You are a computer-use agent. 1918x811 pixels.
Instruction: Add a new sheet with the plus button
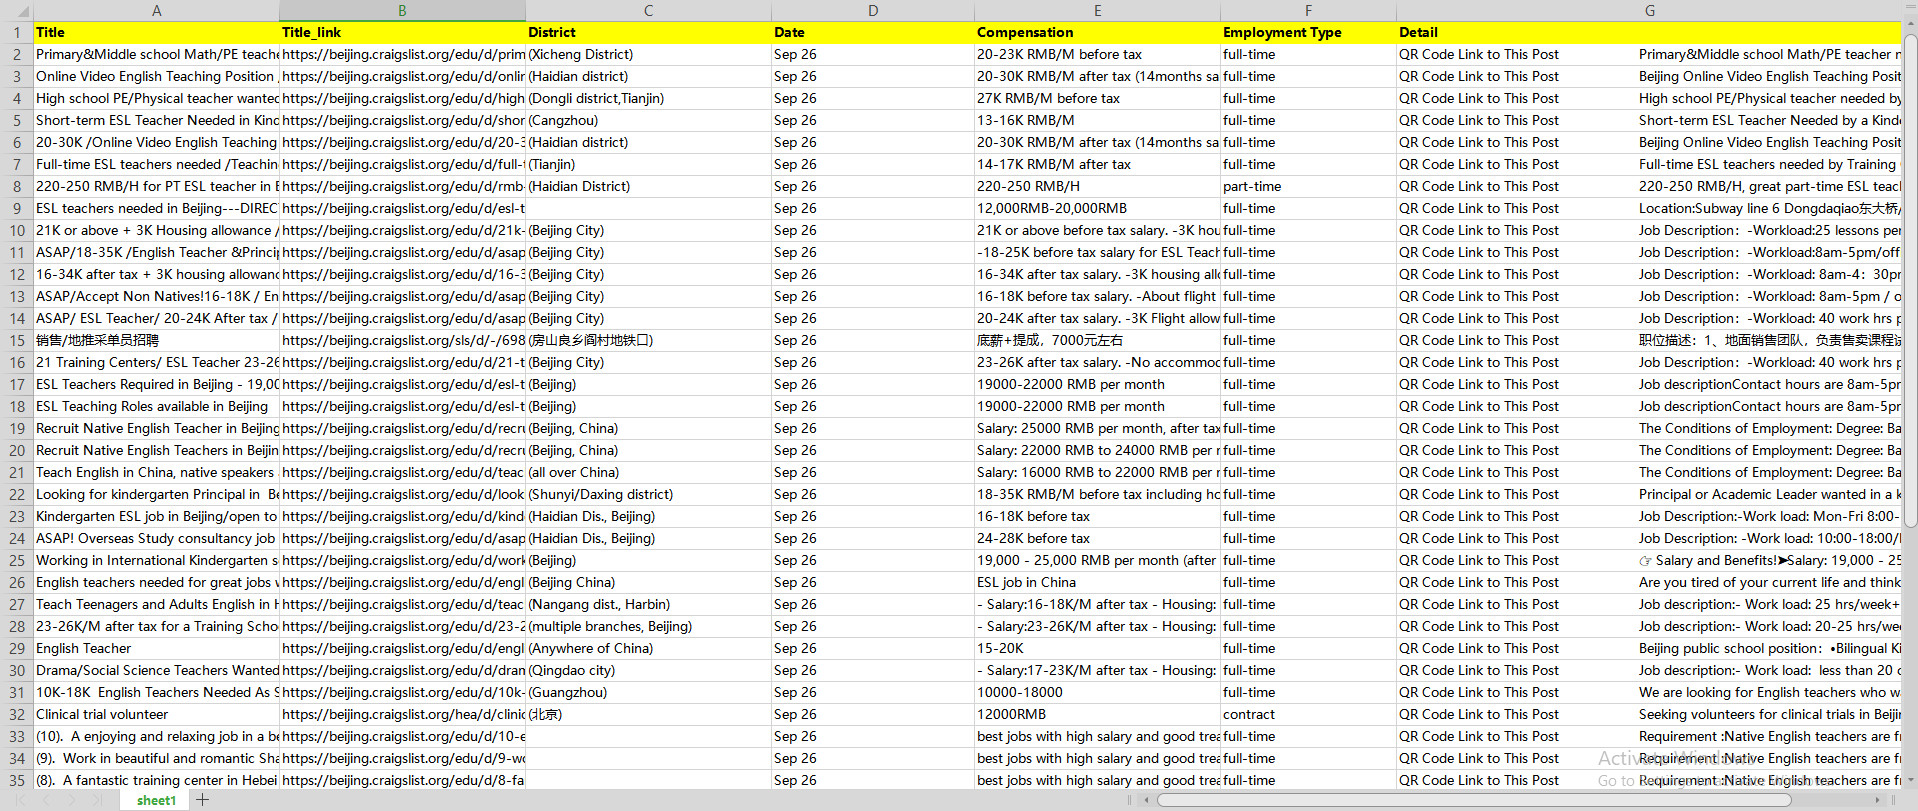[x=202, y=800]
